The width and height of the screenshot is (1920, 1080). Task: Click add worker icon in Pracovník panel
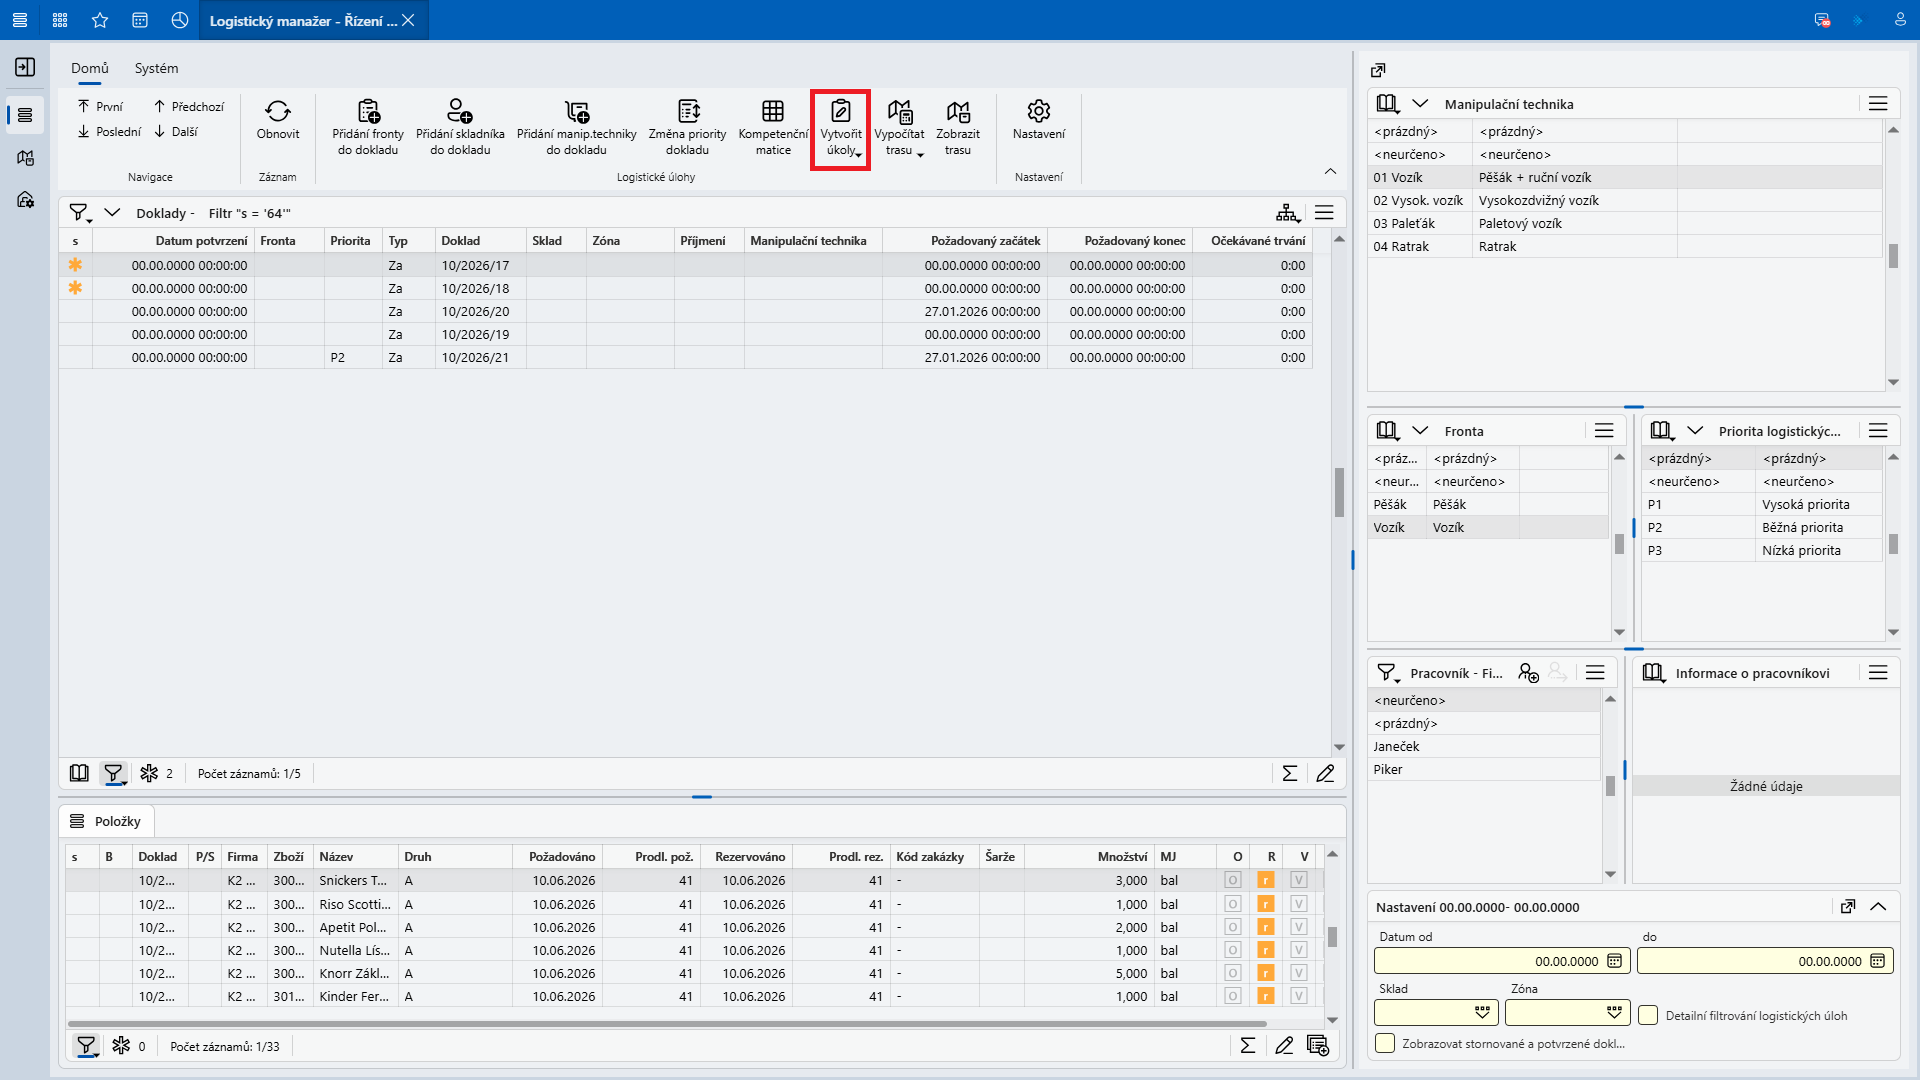coord(1528,673)
